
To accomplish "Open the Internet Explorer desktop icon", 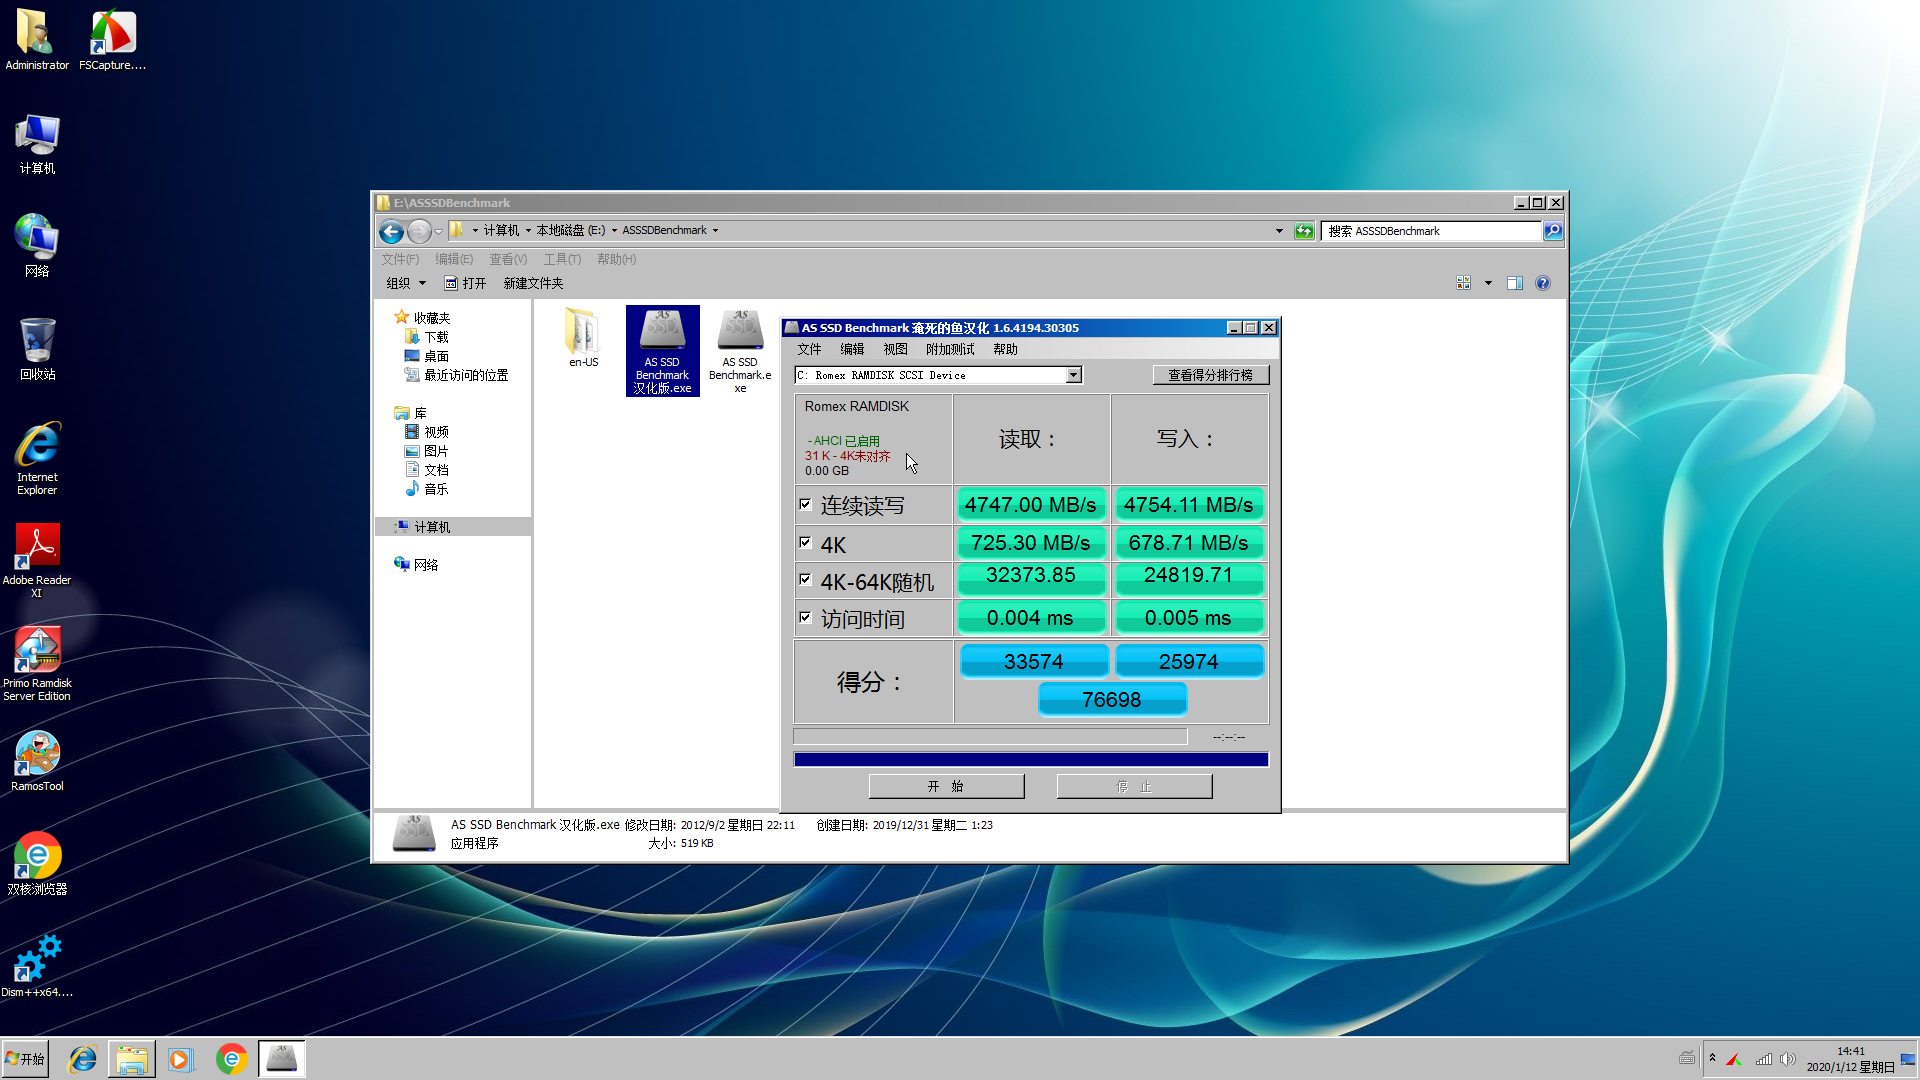I will [x=37, y=458].
